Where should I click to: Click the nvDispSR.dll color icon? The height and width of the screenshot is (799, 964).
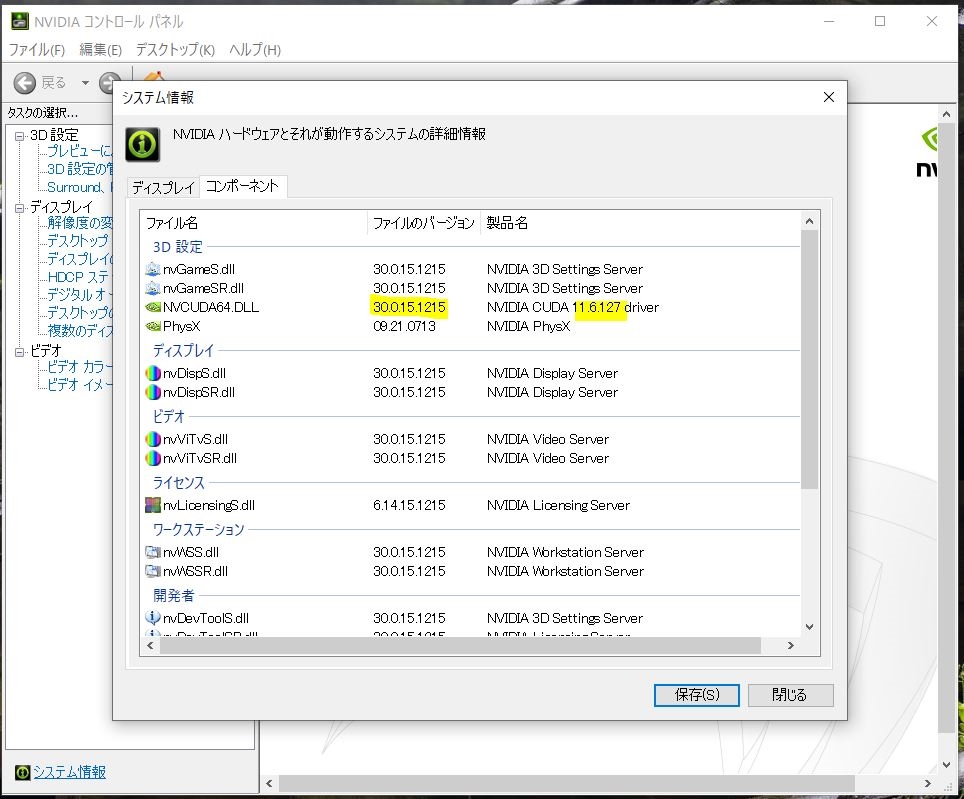tap(152, 392)
